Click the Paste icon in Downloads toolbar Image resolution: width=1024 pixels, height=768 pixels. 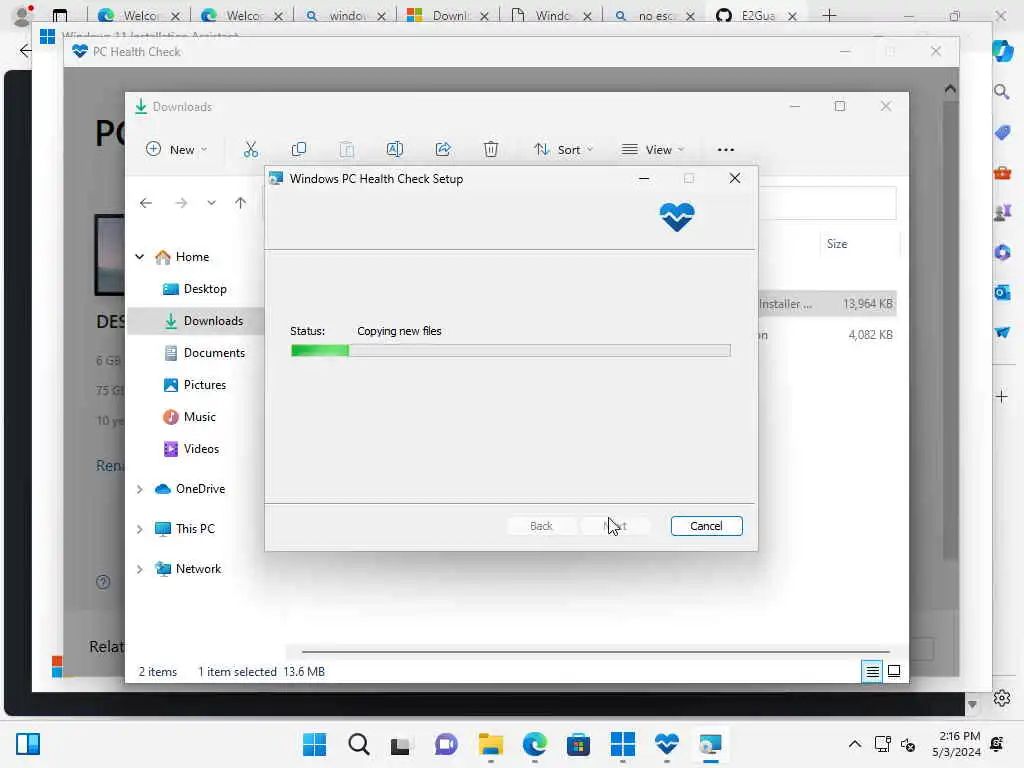pyautogui.click(x=347, y=150)
